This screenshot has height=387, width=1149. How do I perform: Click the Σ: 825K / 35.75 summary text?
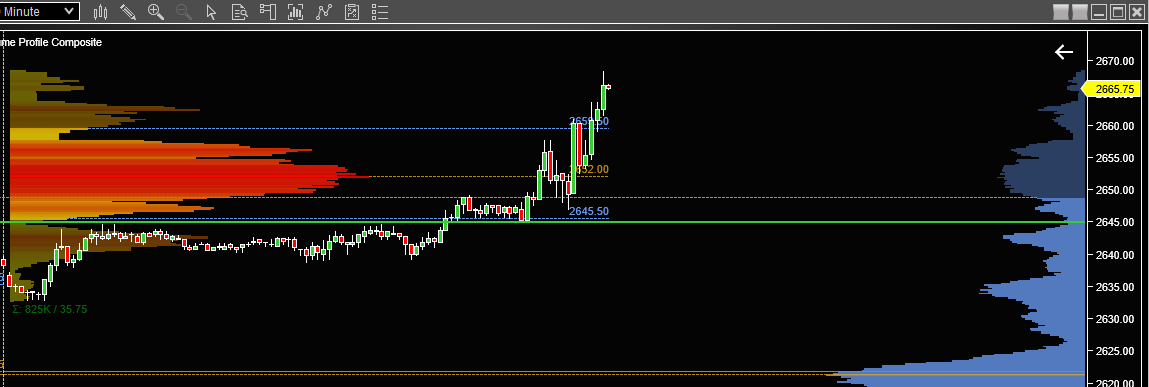(49, 309)
